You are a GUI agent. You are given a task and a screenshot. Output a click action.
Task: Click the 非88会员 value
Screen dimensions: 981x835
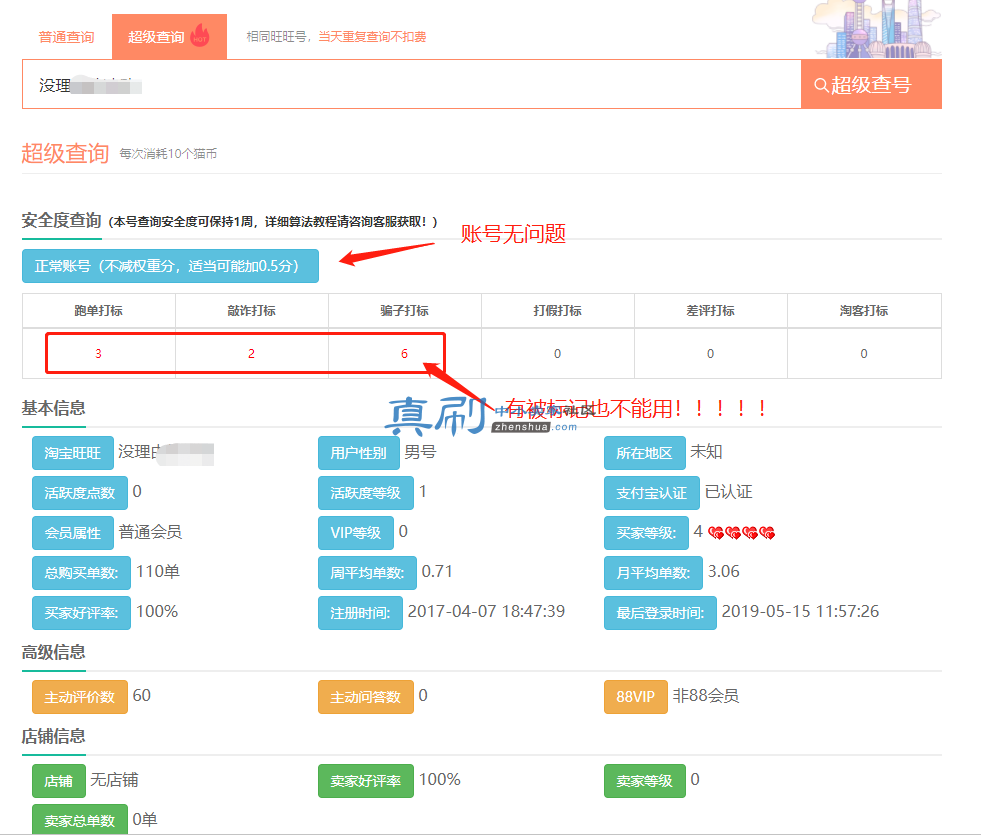click(706, 696)
